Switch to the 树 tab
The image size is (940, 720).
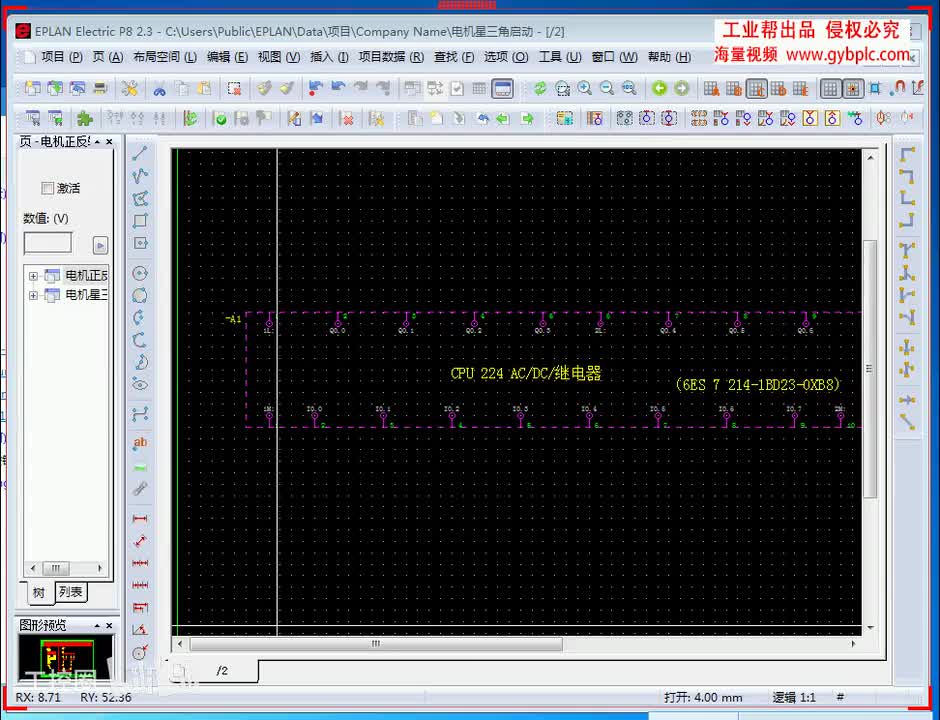tap(38, 592)
